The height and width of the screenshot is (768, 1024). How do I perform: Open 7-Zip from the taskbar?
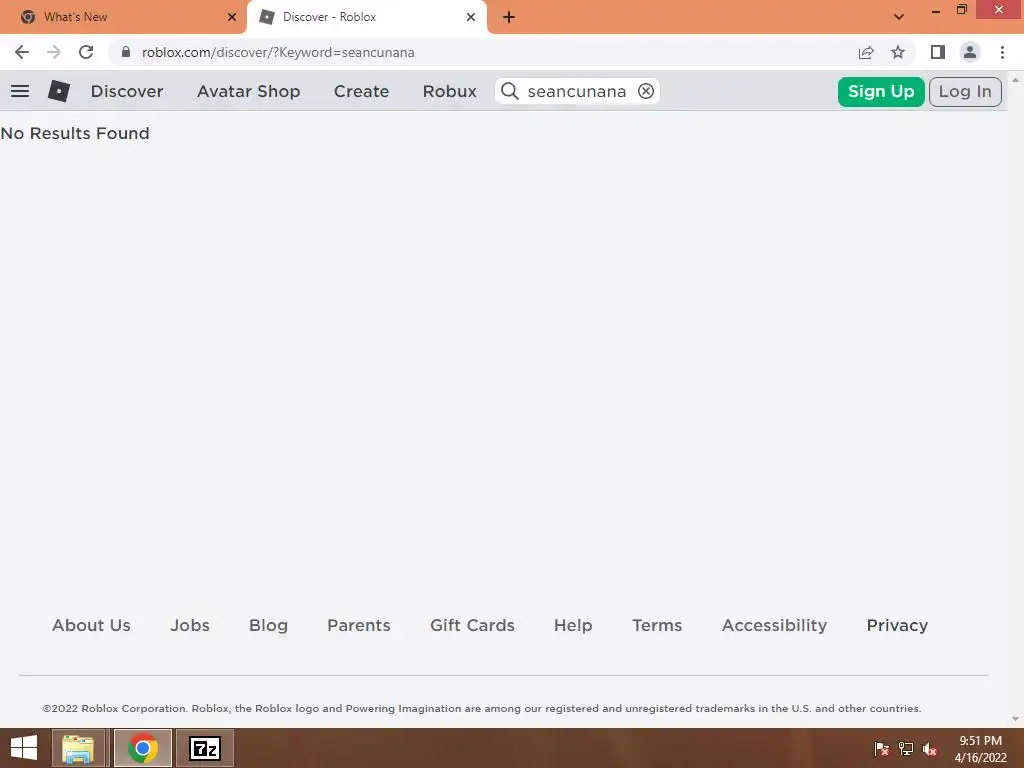point(205,748)
